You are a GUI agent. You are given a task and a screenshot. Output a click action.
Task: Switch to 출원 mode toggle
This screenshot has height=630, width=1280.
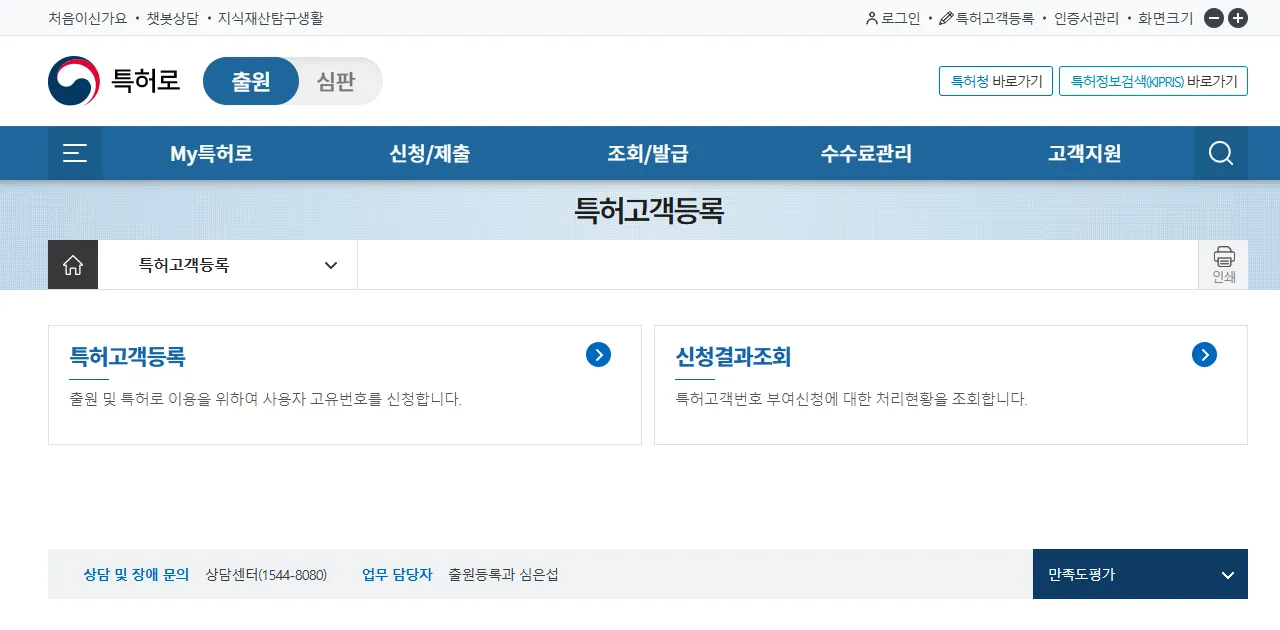(251, 81)
